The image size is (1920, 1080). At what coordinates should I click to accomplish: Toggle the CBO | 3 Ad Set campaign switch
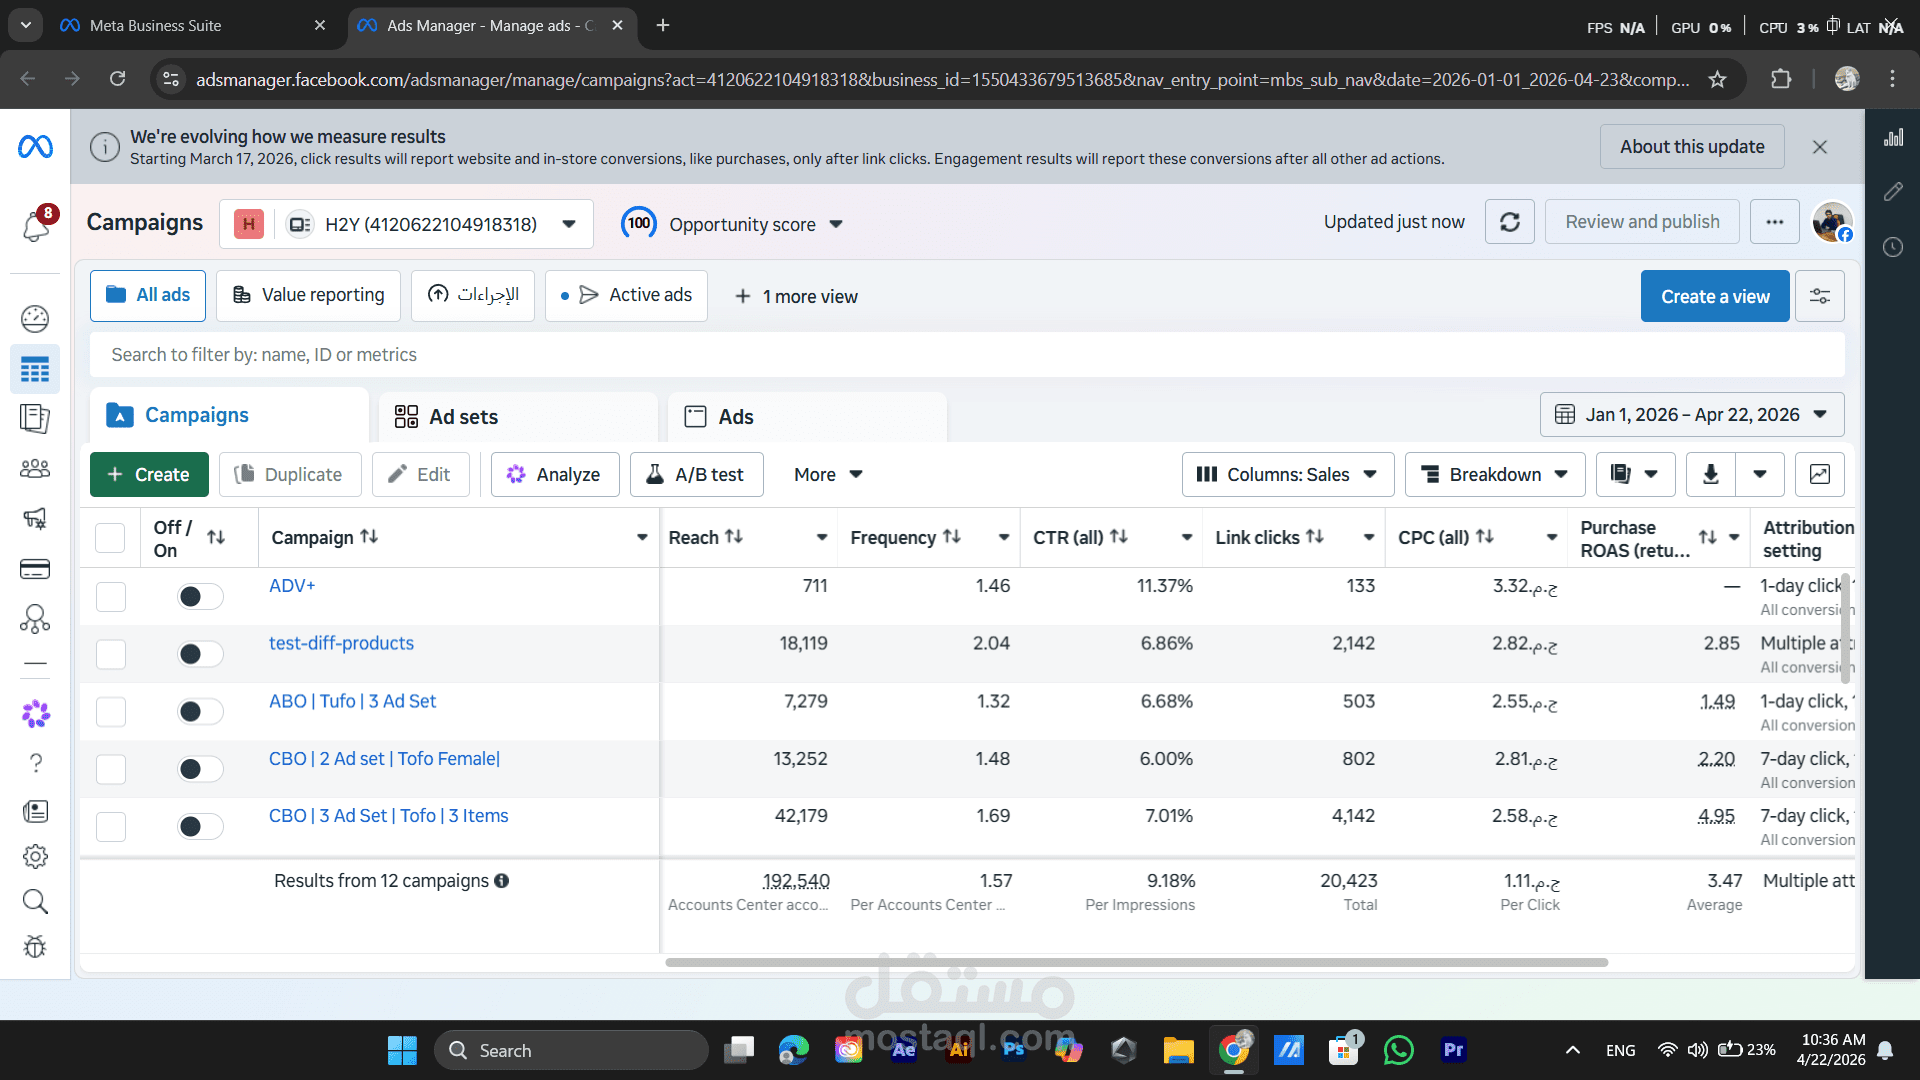point(200,827)
